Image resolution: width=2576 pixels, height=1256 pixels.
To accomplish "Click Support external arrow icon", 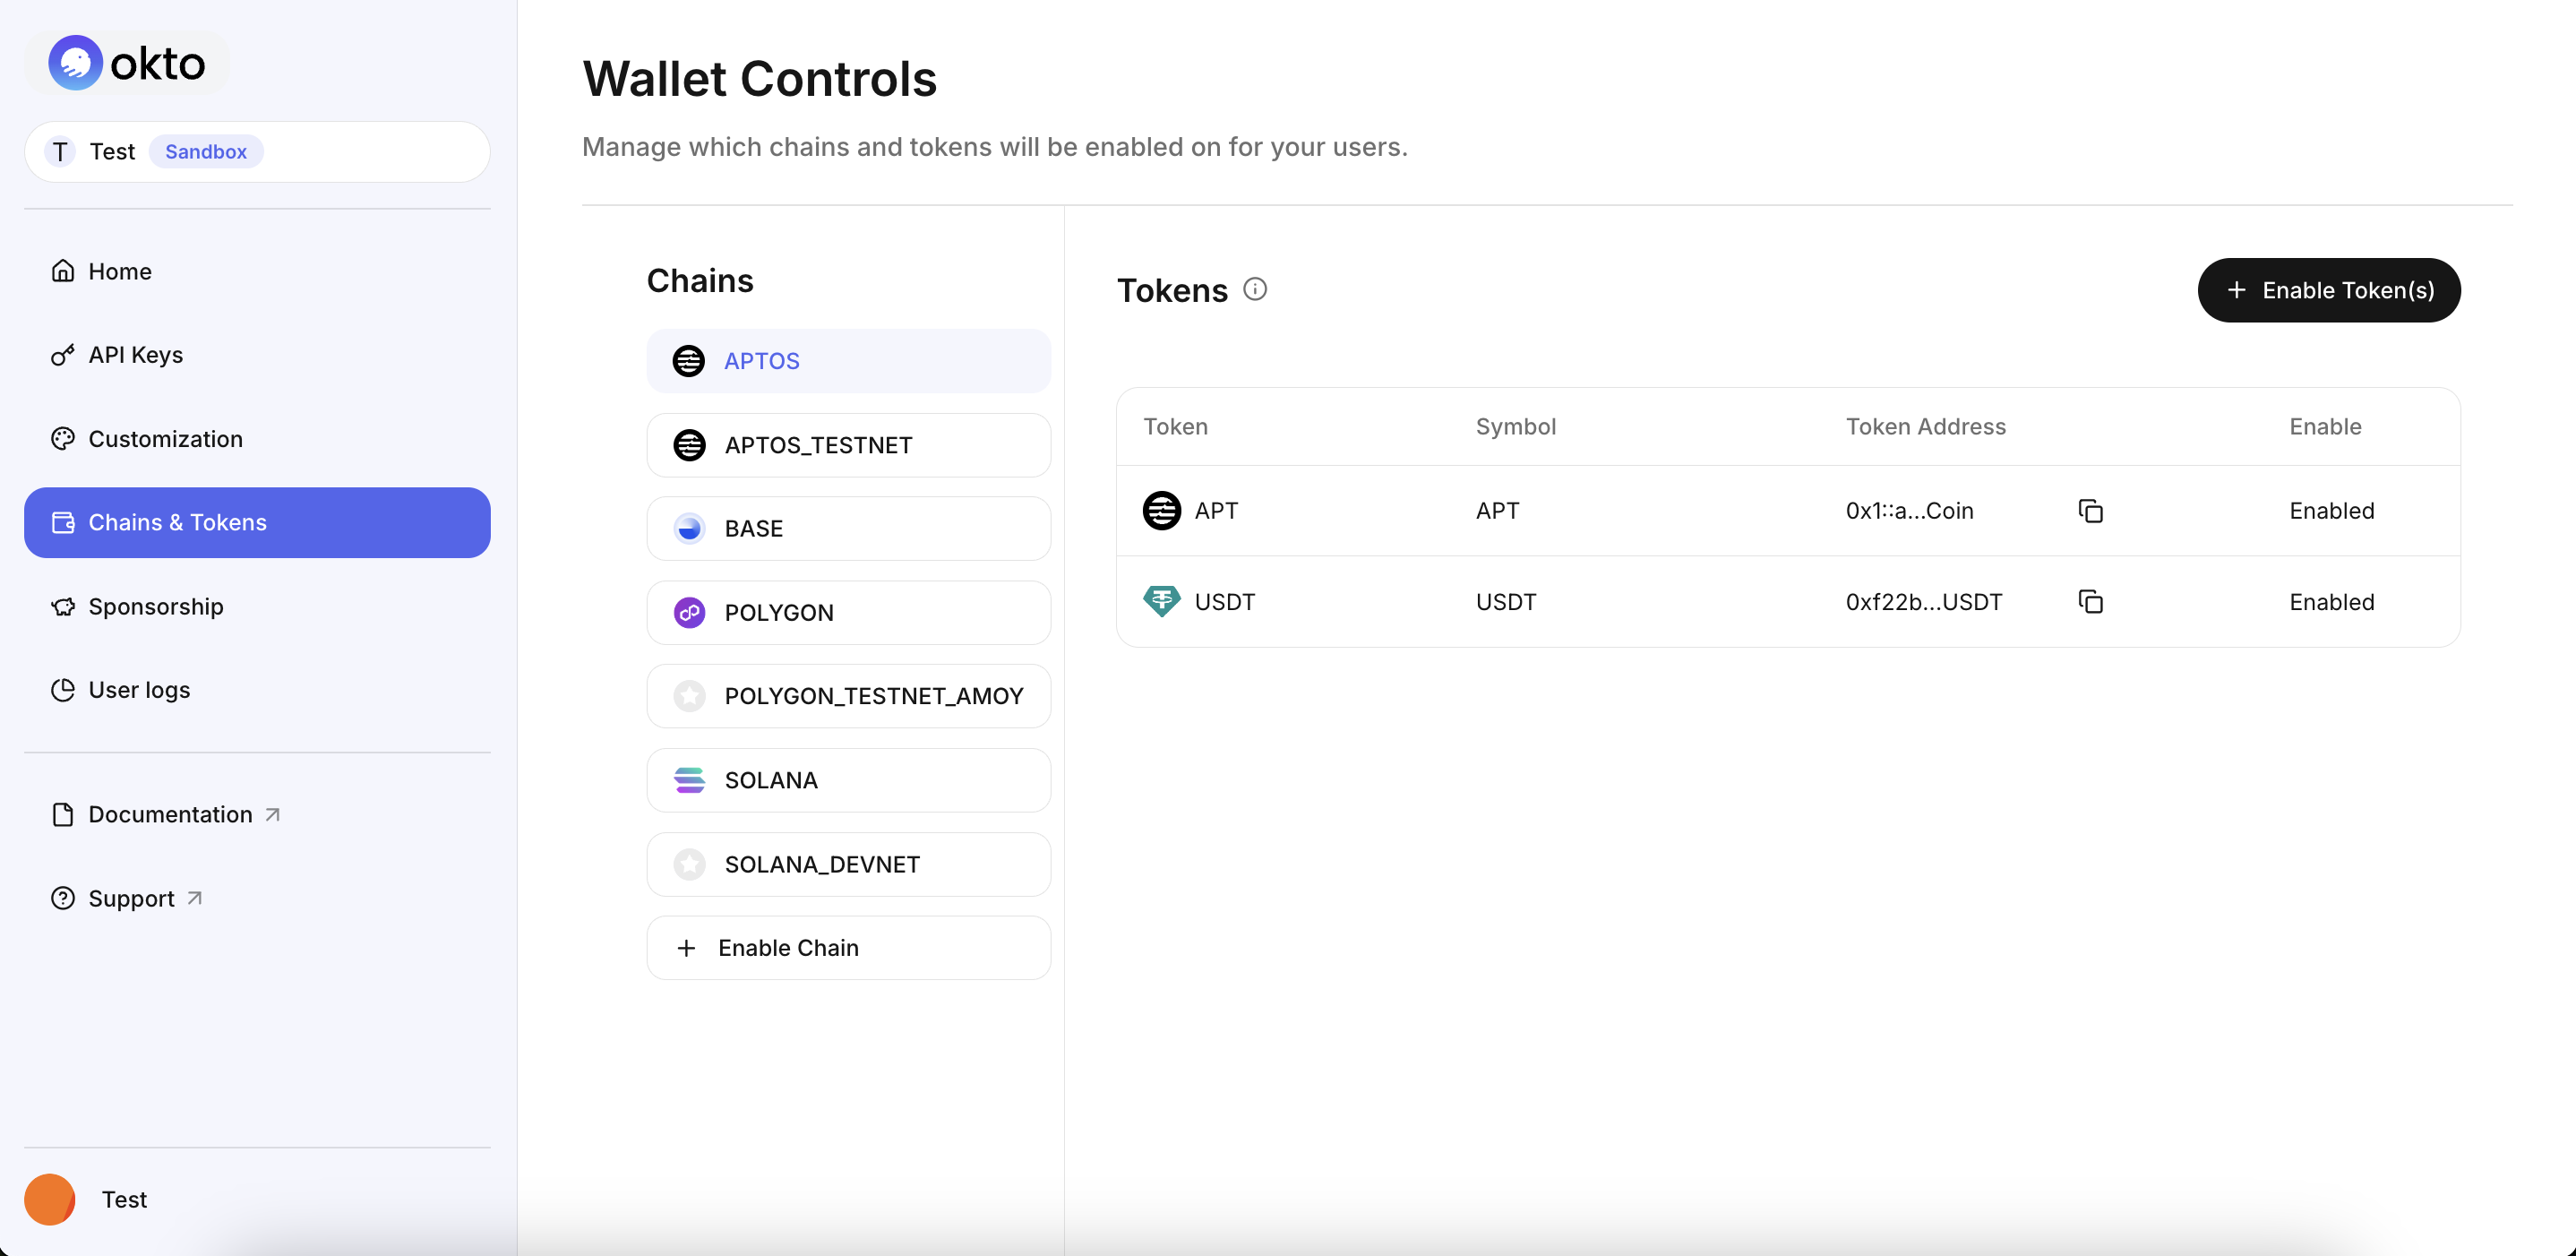I will coord(195,898).
